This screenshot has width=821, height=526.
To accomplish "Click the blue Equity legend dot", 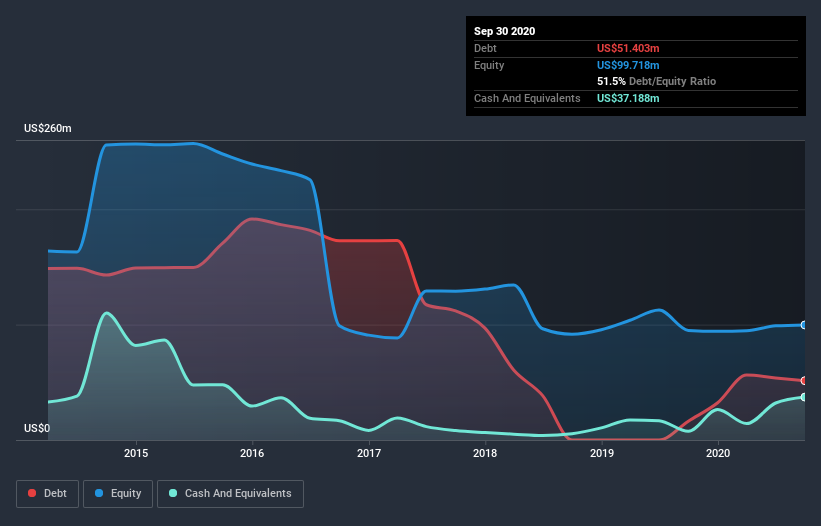I will [x=99, y=493].
